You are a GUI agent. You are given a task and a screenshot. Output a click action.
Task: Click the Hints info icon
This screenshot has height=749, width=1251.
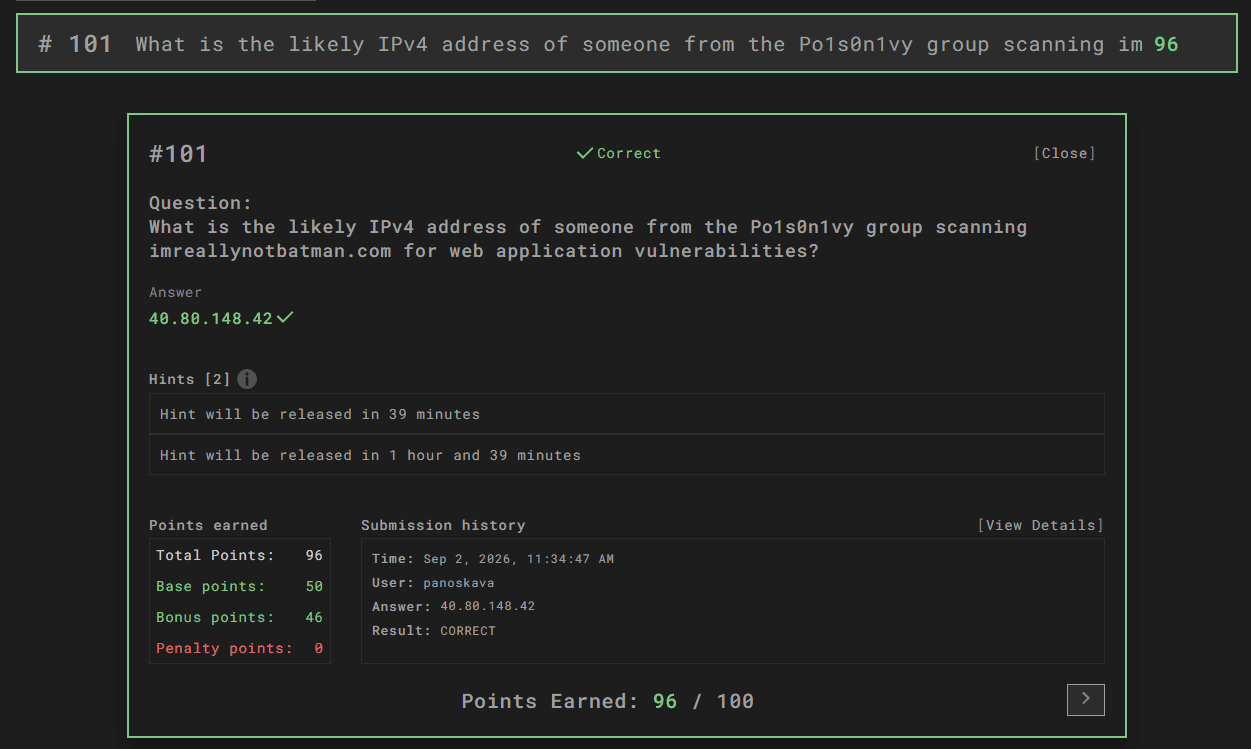point(247,379)
